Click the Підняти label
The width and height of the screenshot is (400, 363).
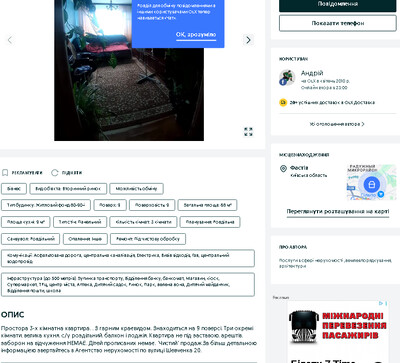72,173
